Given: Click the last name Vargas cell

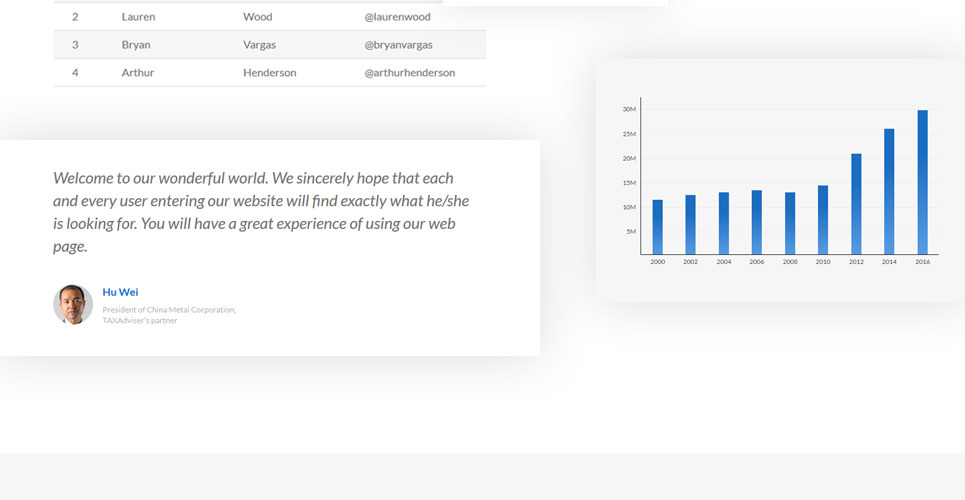Looking at the screenshot, I should coord(259,45).
